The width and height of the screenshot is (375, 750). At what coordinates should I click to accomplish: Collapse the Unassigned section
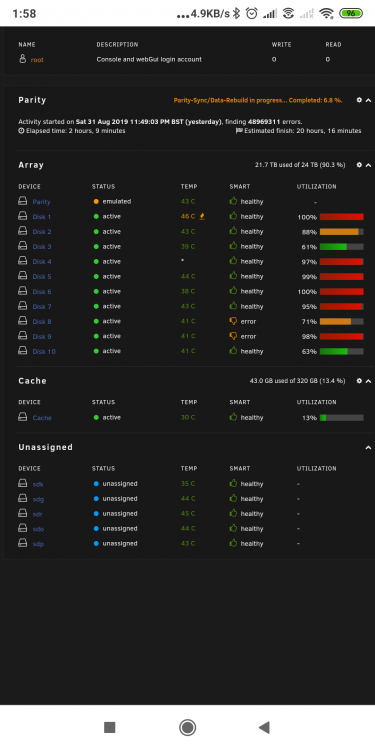368,448
